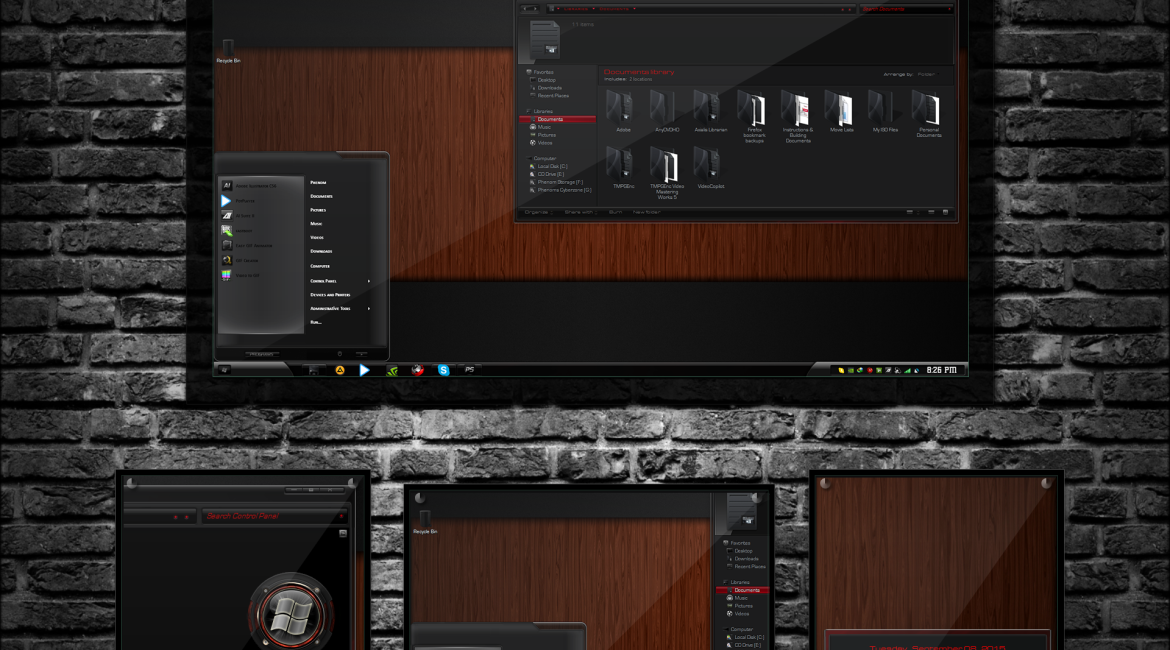This screenshot has height=650, width=1170.
Task: Click the green NVIDIA taskbar icon
Action: tap(393, 370)
